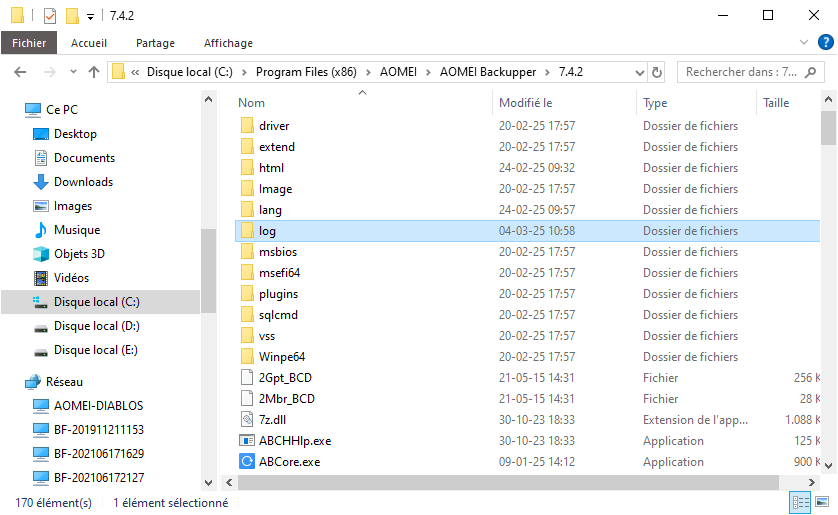Select BF-201911211153 network computer

coord(99,430)
